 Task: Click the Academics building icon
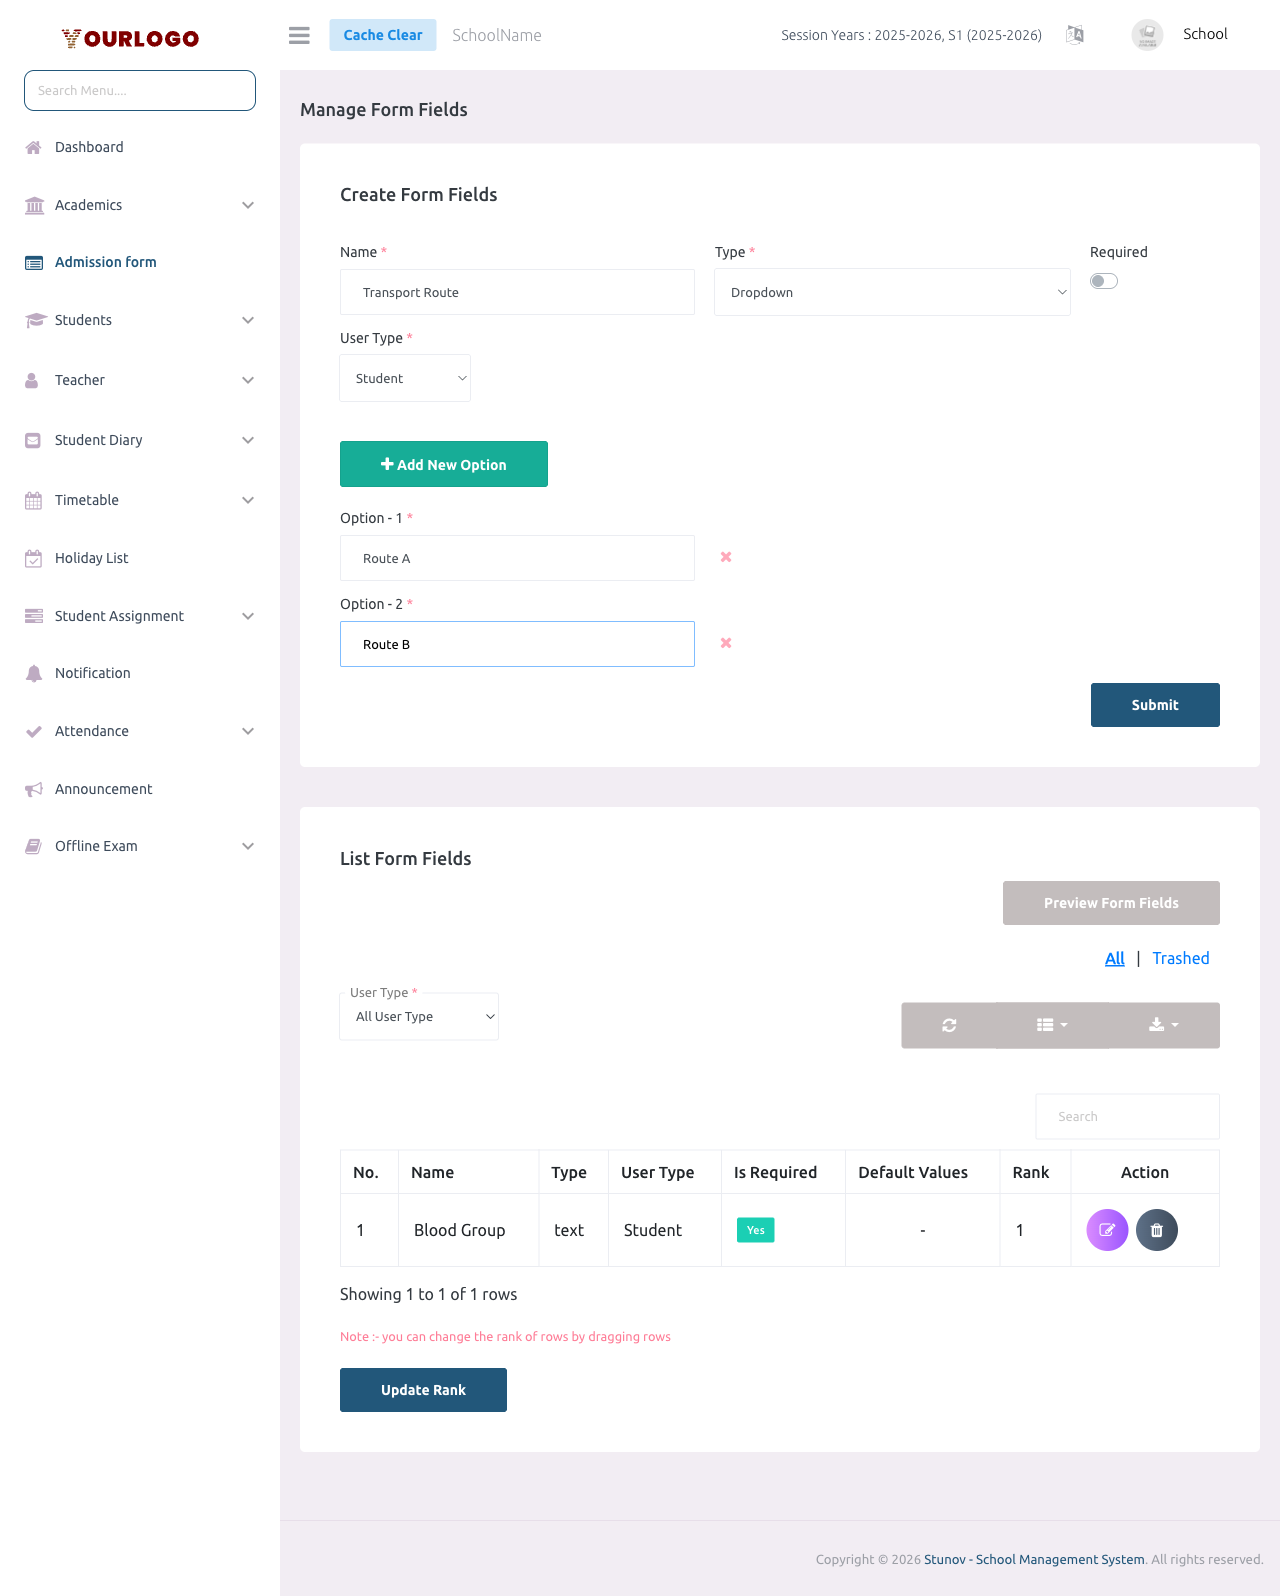click(34, 205)
